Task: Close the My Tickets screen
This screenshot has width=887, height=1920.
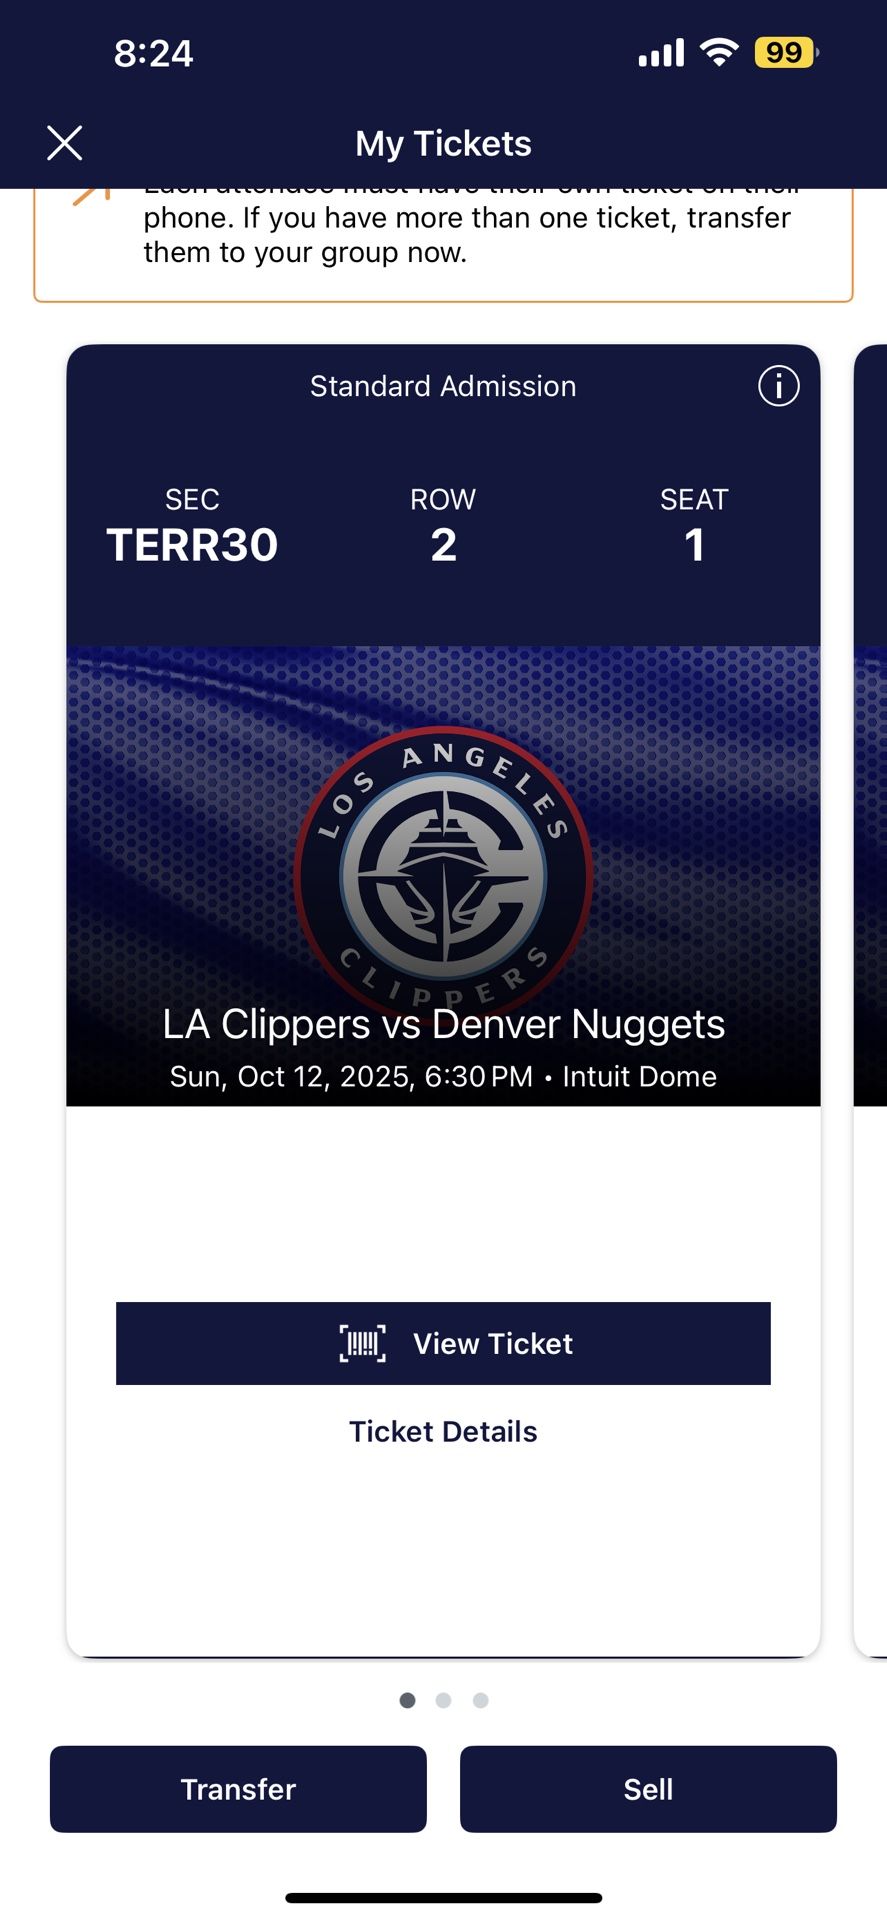Action: 65,143
